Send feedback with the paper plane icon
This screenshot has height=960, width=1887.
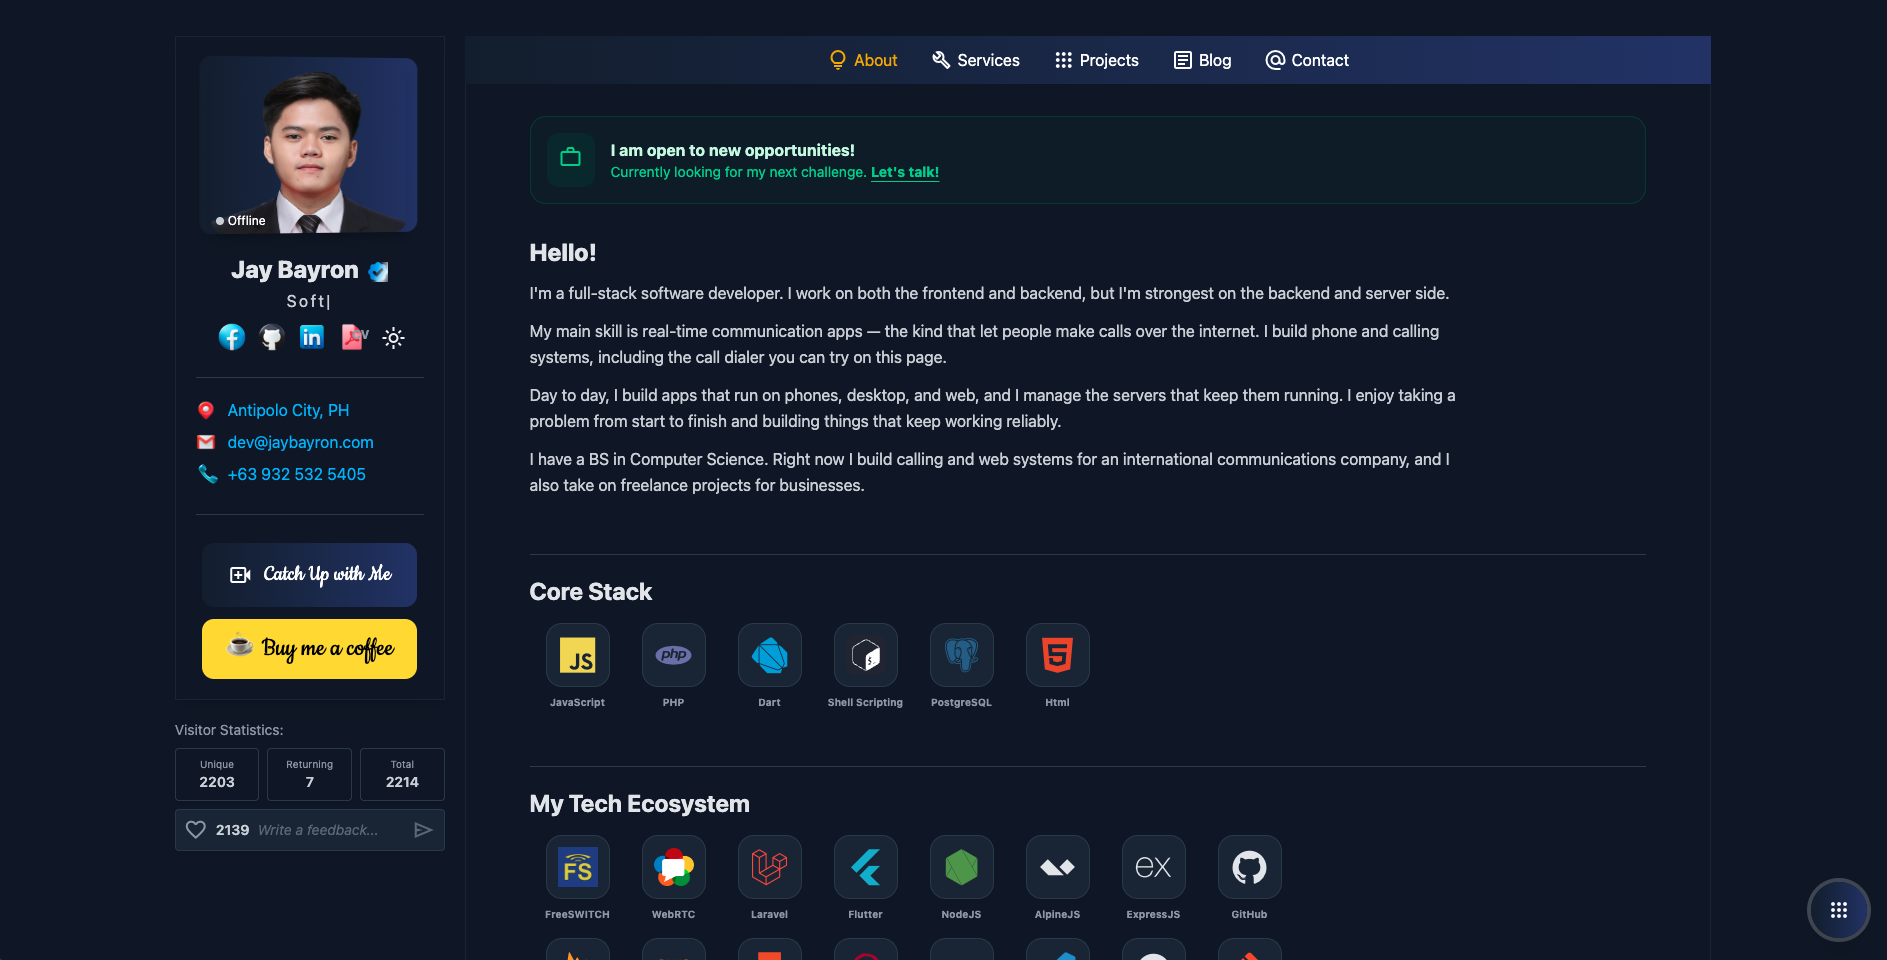423,830
